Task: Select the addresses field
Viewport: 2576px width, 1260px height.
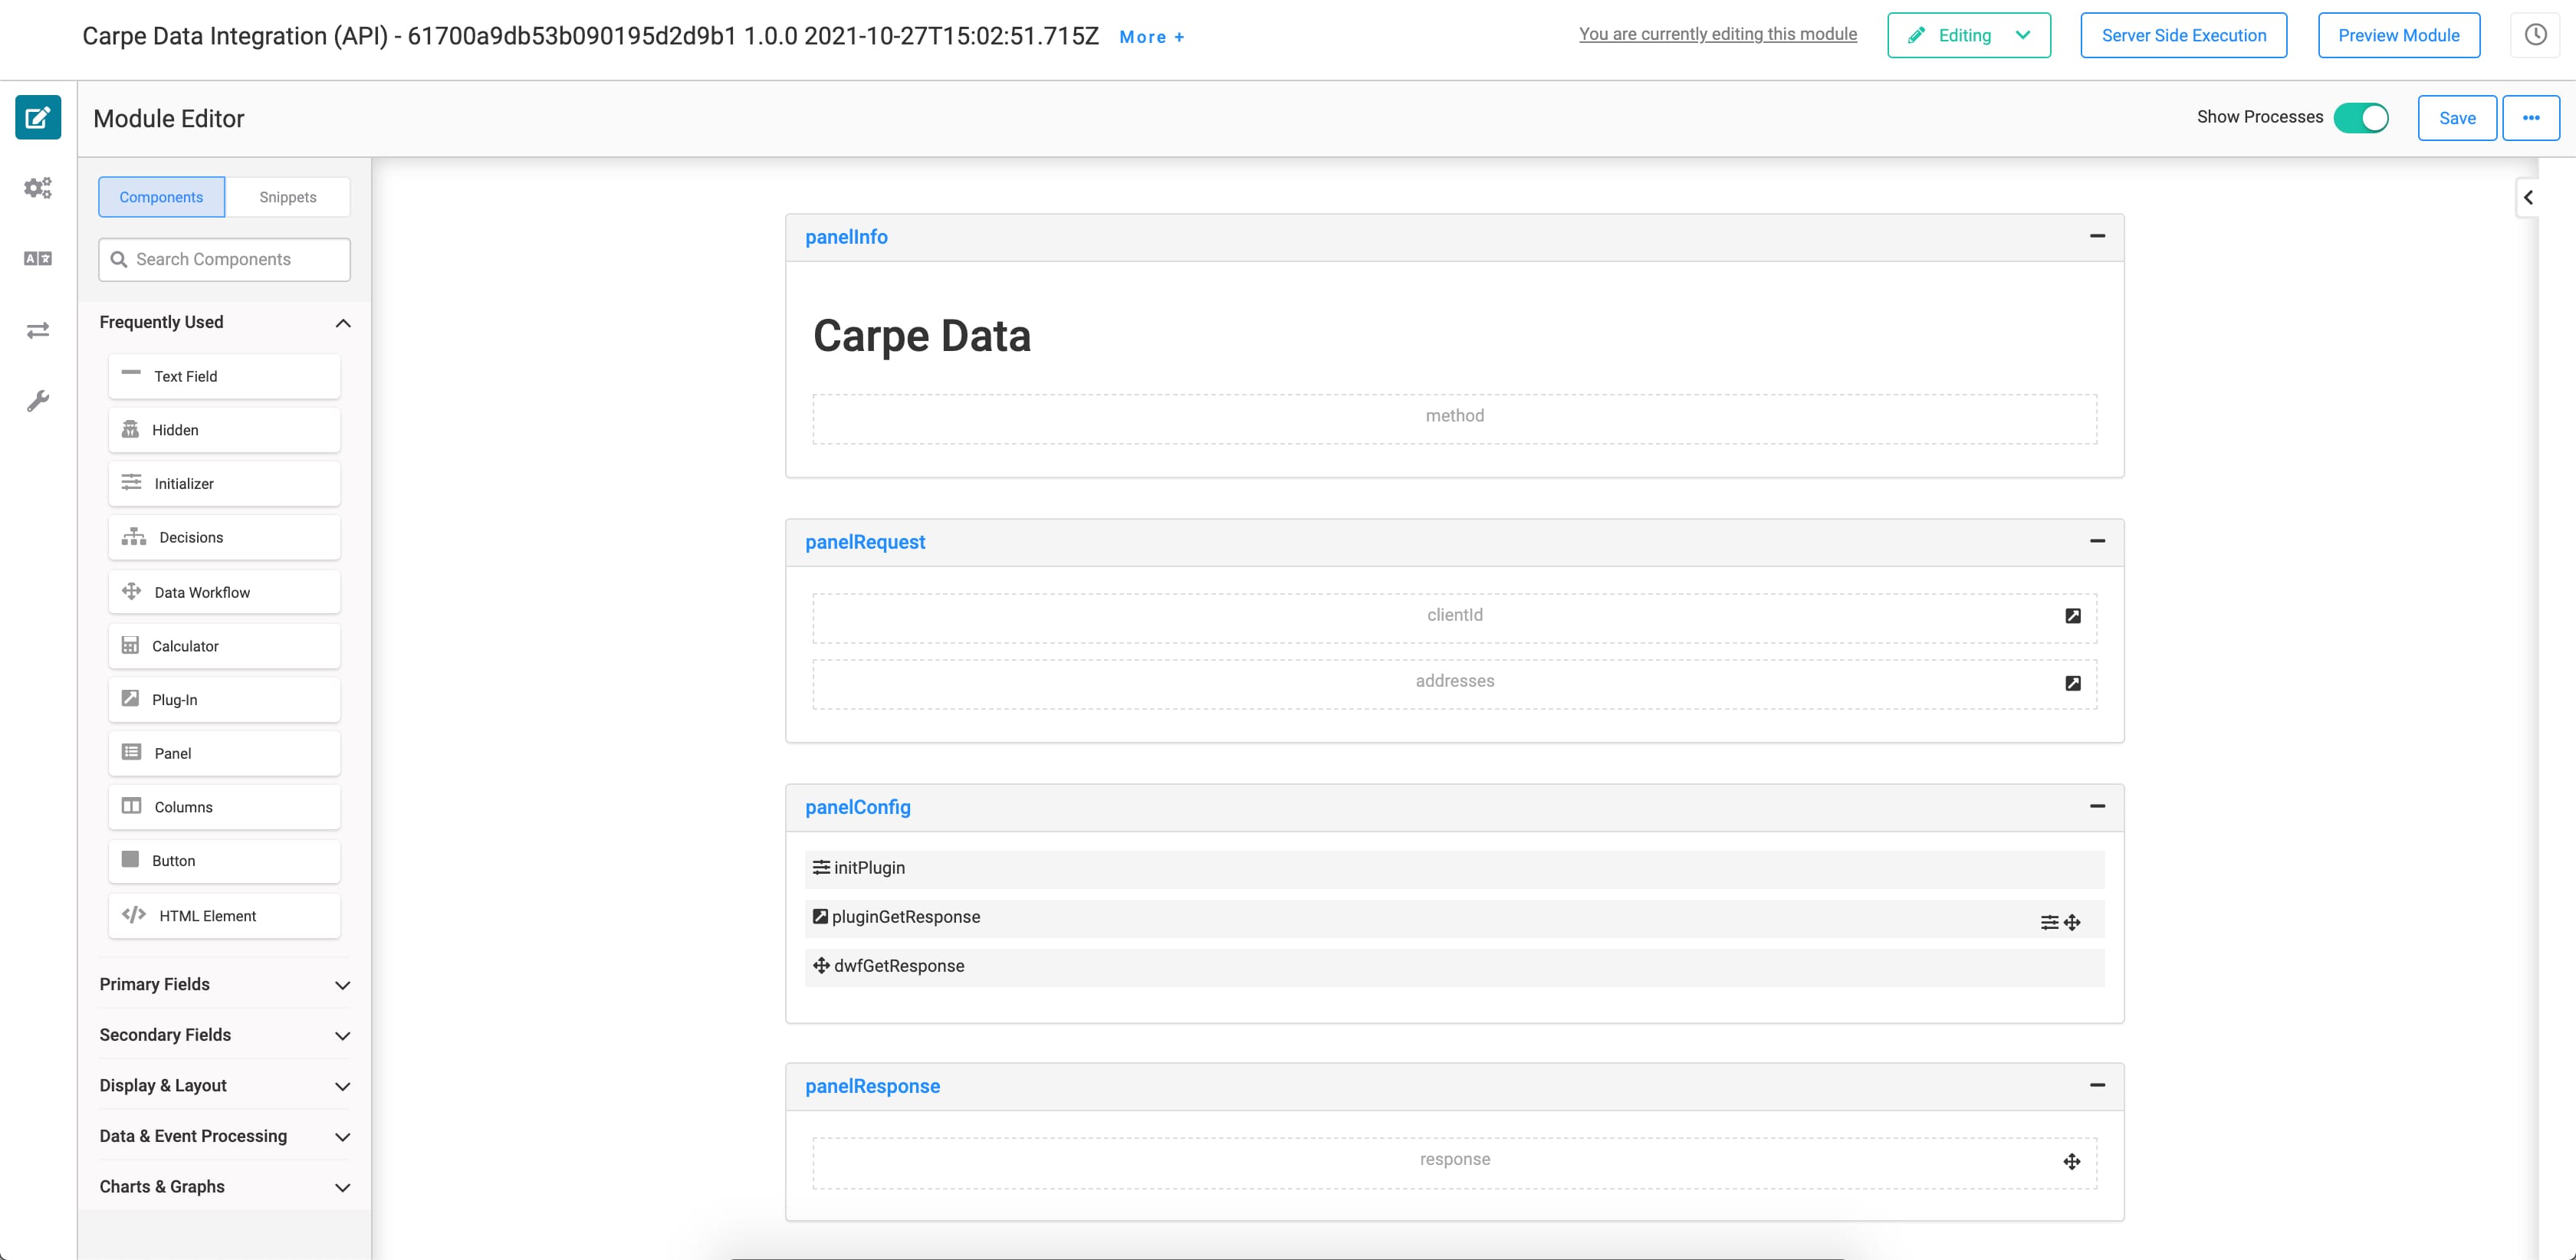Action: point(1454,683)
